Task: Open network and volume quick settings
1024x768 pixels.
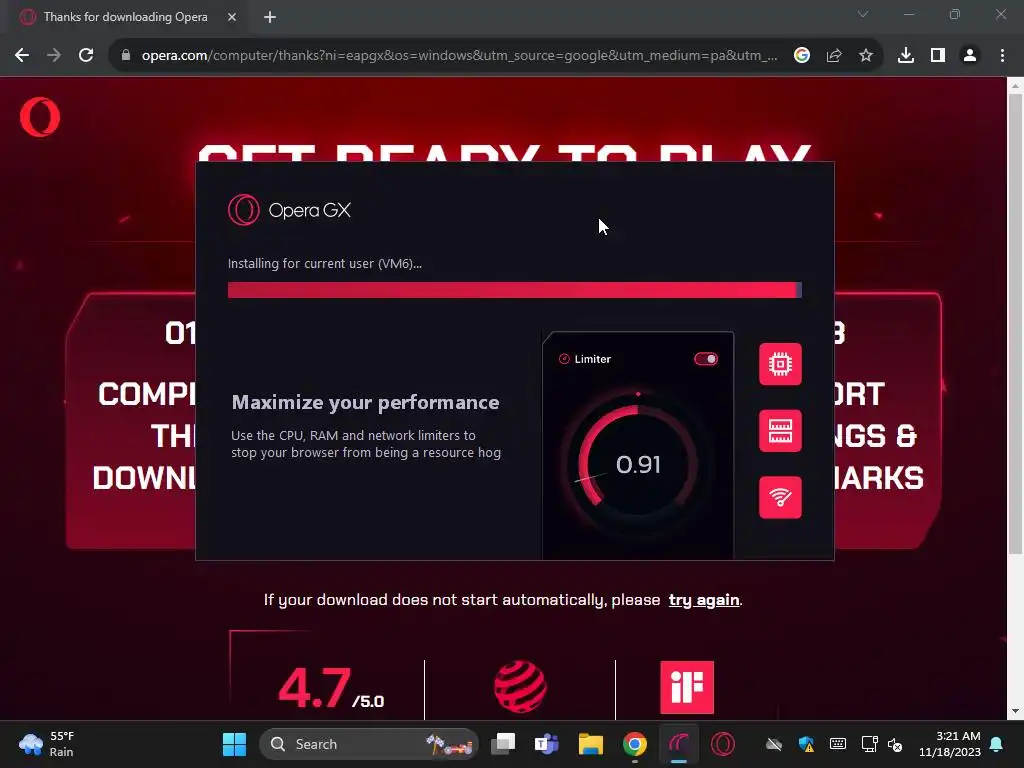Action: tap(882, 744)
